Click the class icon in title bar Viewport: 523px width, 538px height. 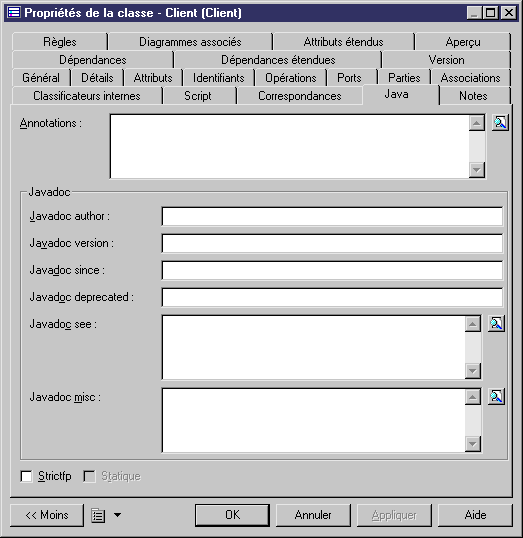pyautogui.click(x=14, y=13)
